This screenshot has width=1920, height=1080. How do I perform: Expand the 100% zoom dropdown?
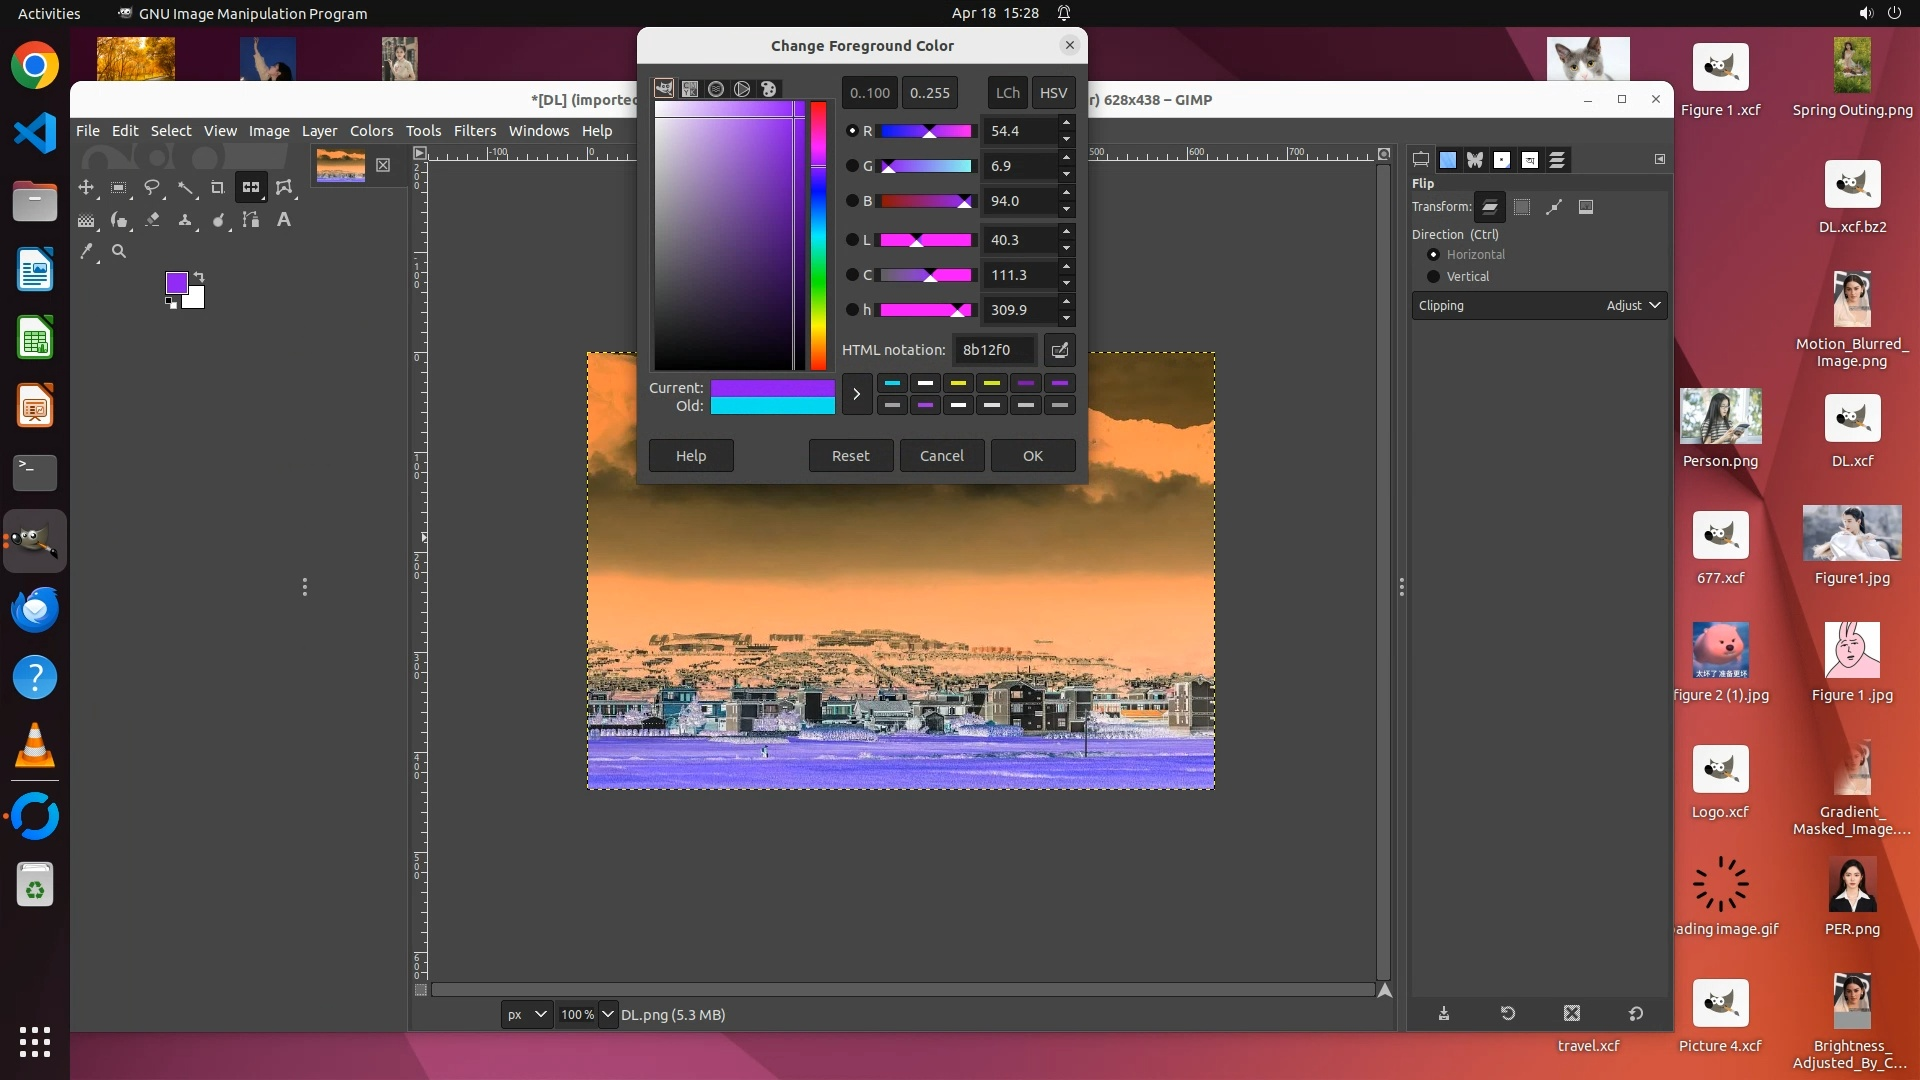click(x=607, y=1014)
